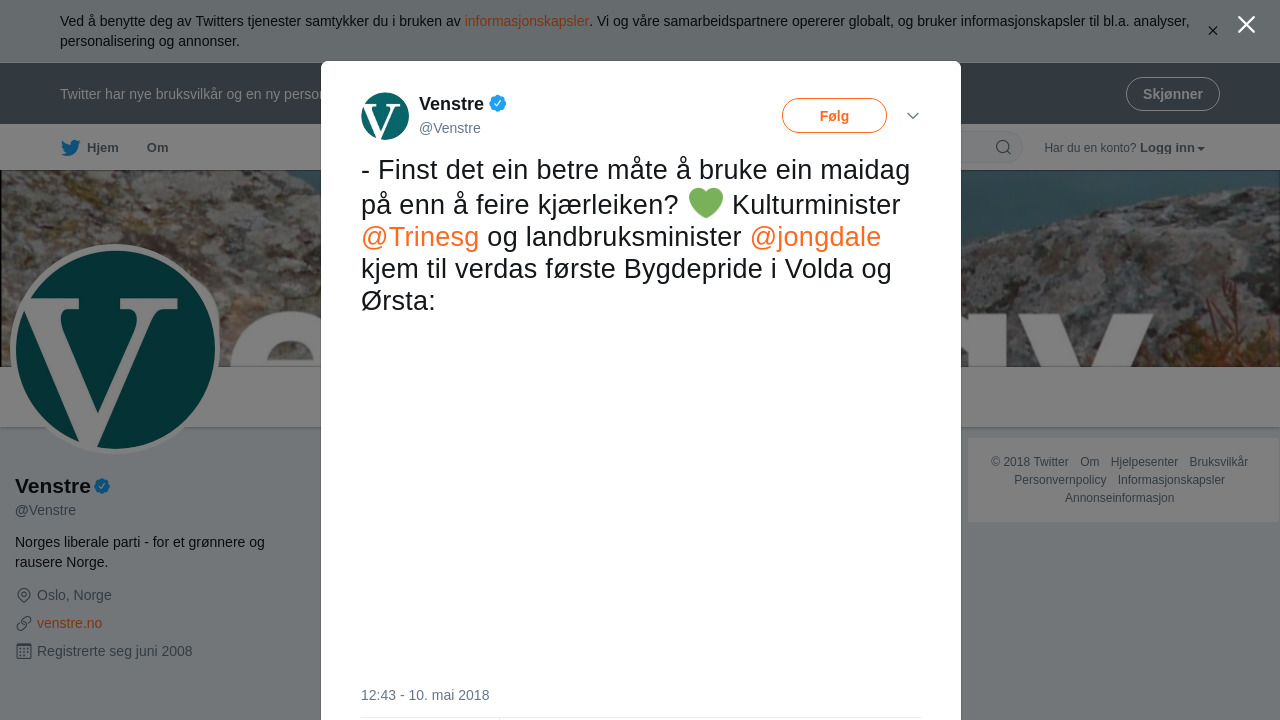
Task: Click the large Venstre profile picture
Action: click(x=115, y=348)
